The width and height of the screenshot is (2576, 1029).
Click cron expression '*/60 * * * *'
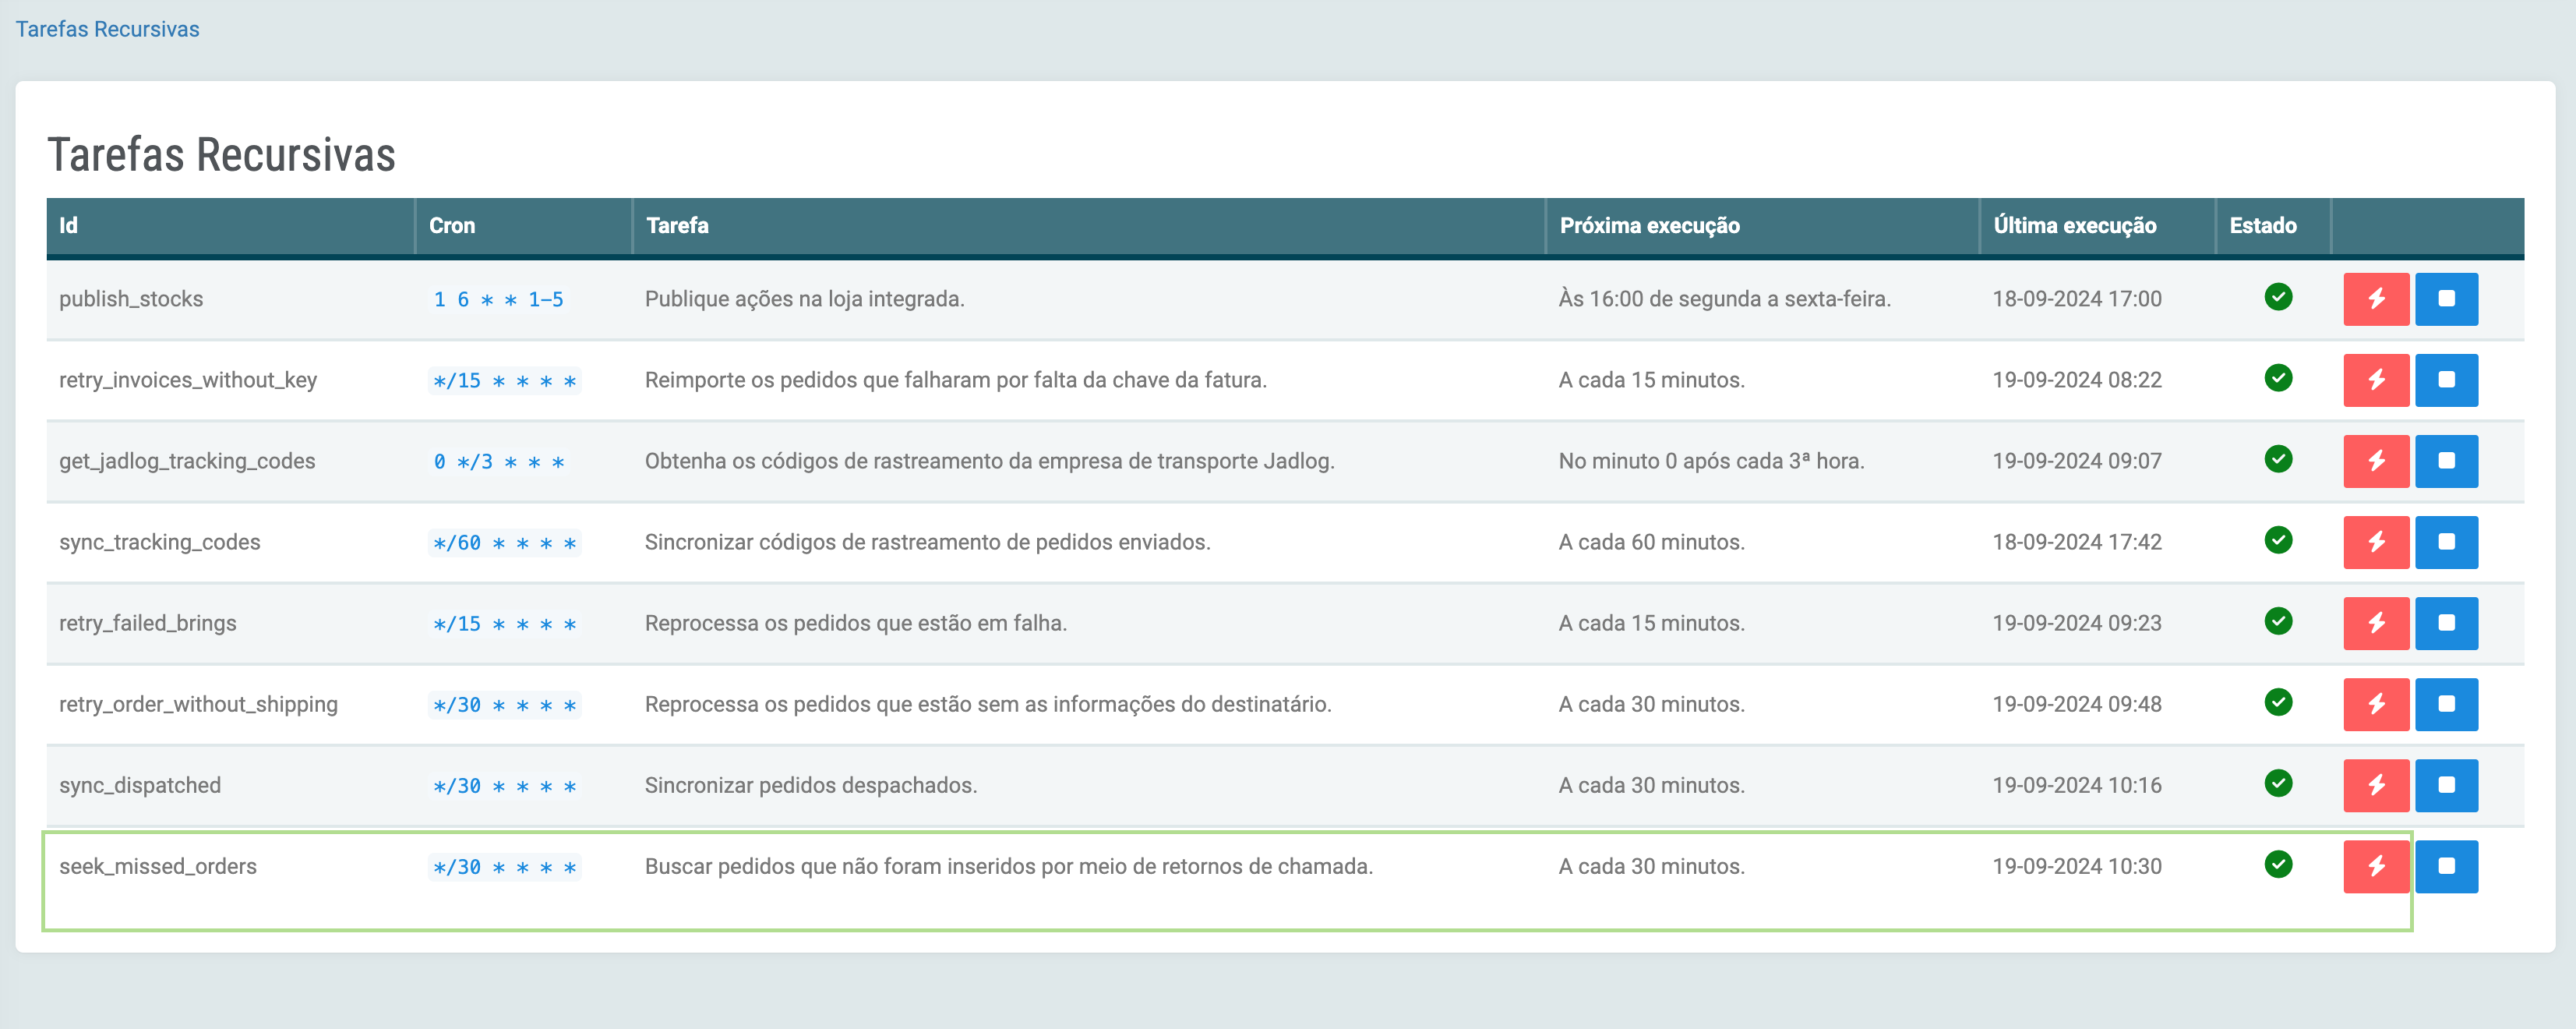(504, 543)
